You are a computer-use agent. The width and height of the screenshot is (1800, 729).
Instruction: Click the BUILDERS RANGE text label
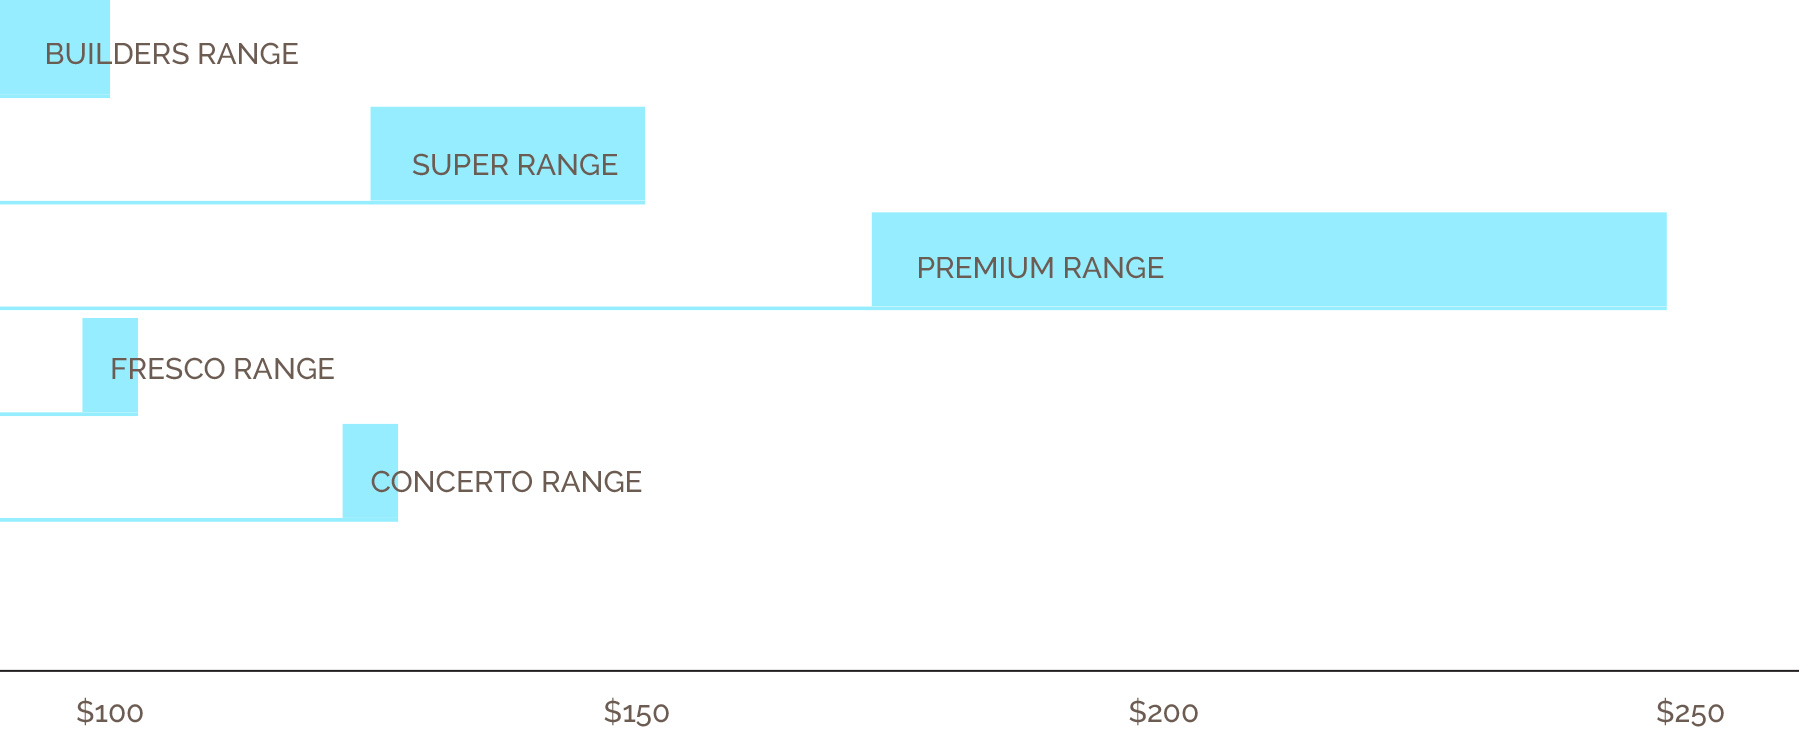point(172,54)
